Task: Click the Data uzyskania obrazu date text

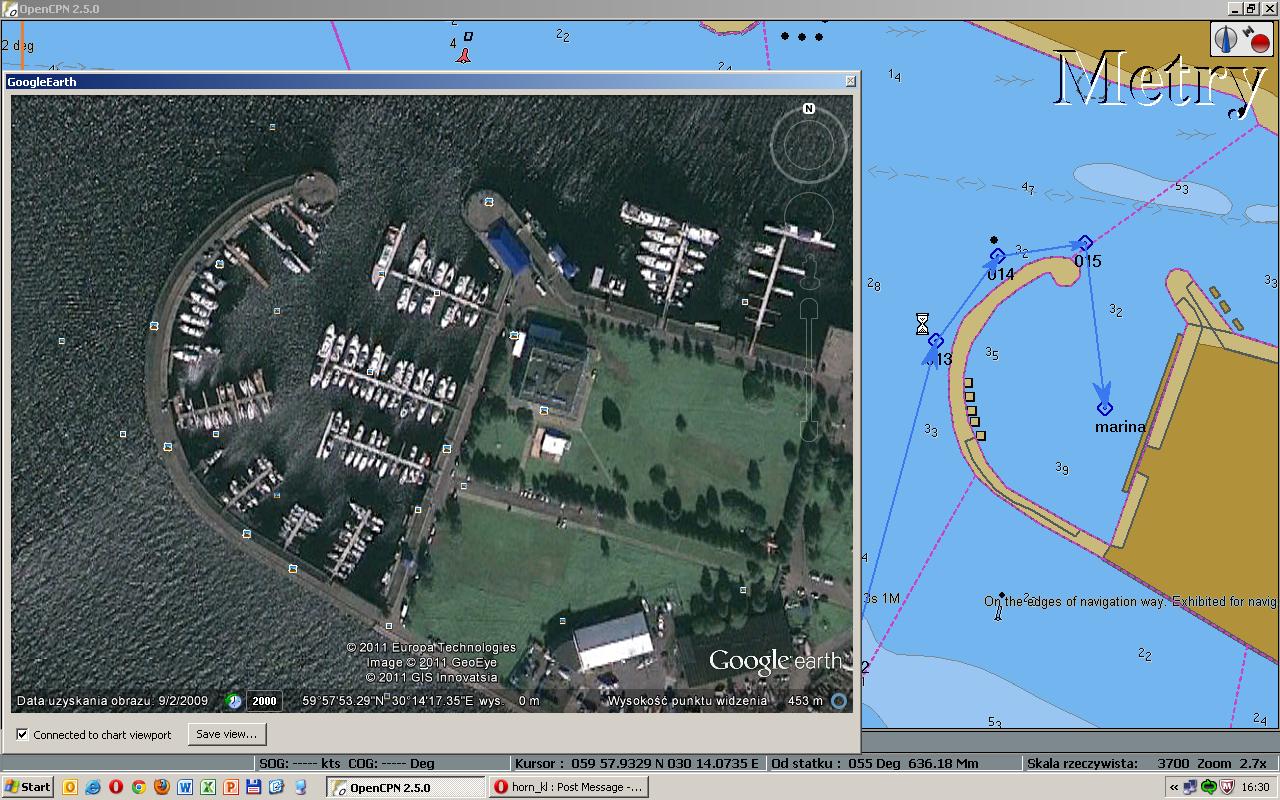Action: click(112, 701)
